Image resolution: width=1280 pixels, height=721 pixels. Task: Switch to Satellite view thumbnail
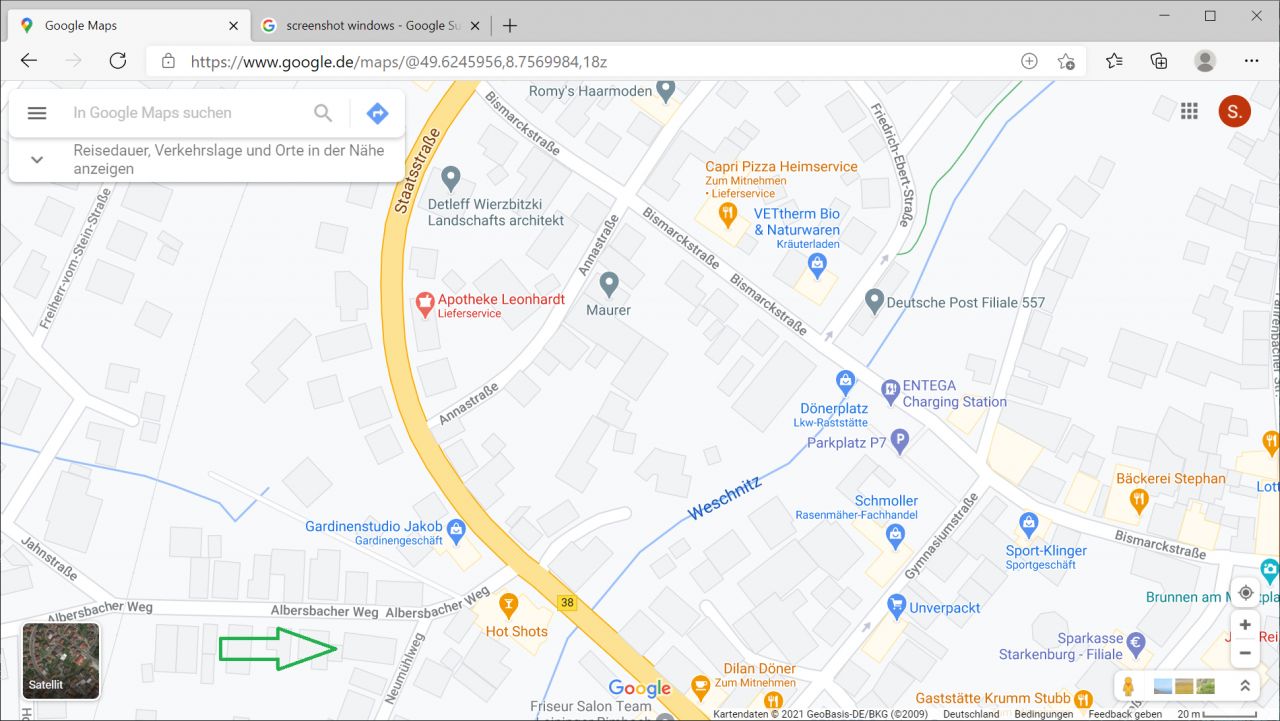tap(61, 661)
